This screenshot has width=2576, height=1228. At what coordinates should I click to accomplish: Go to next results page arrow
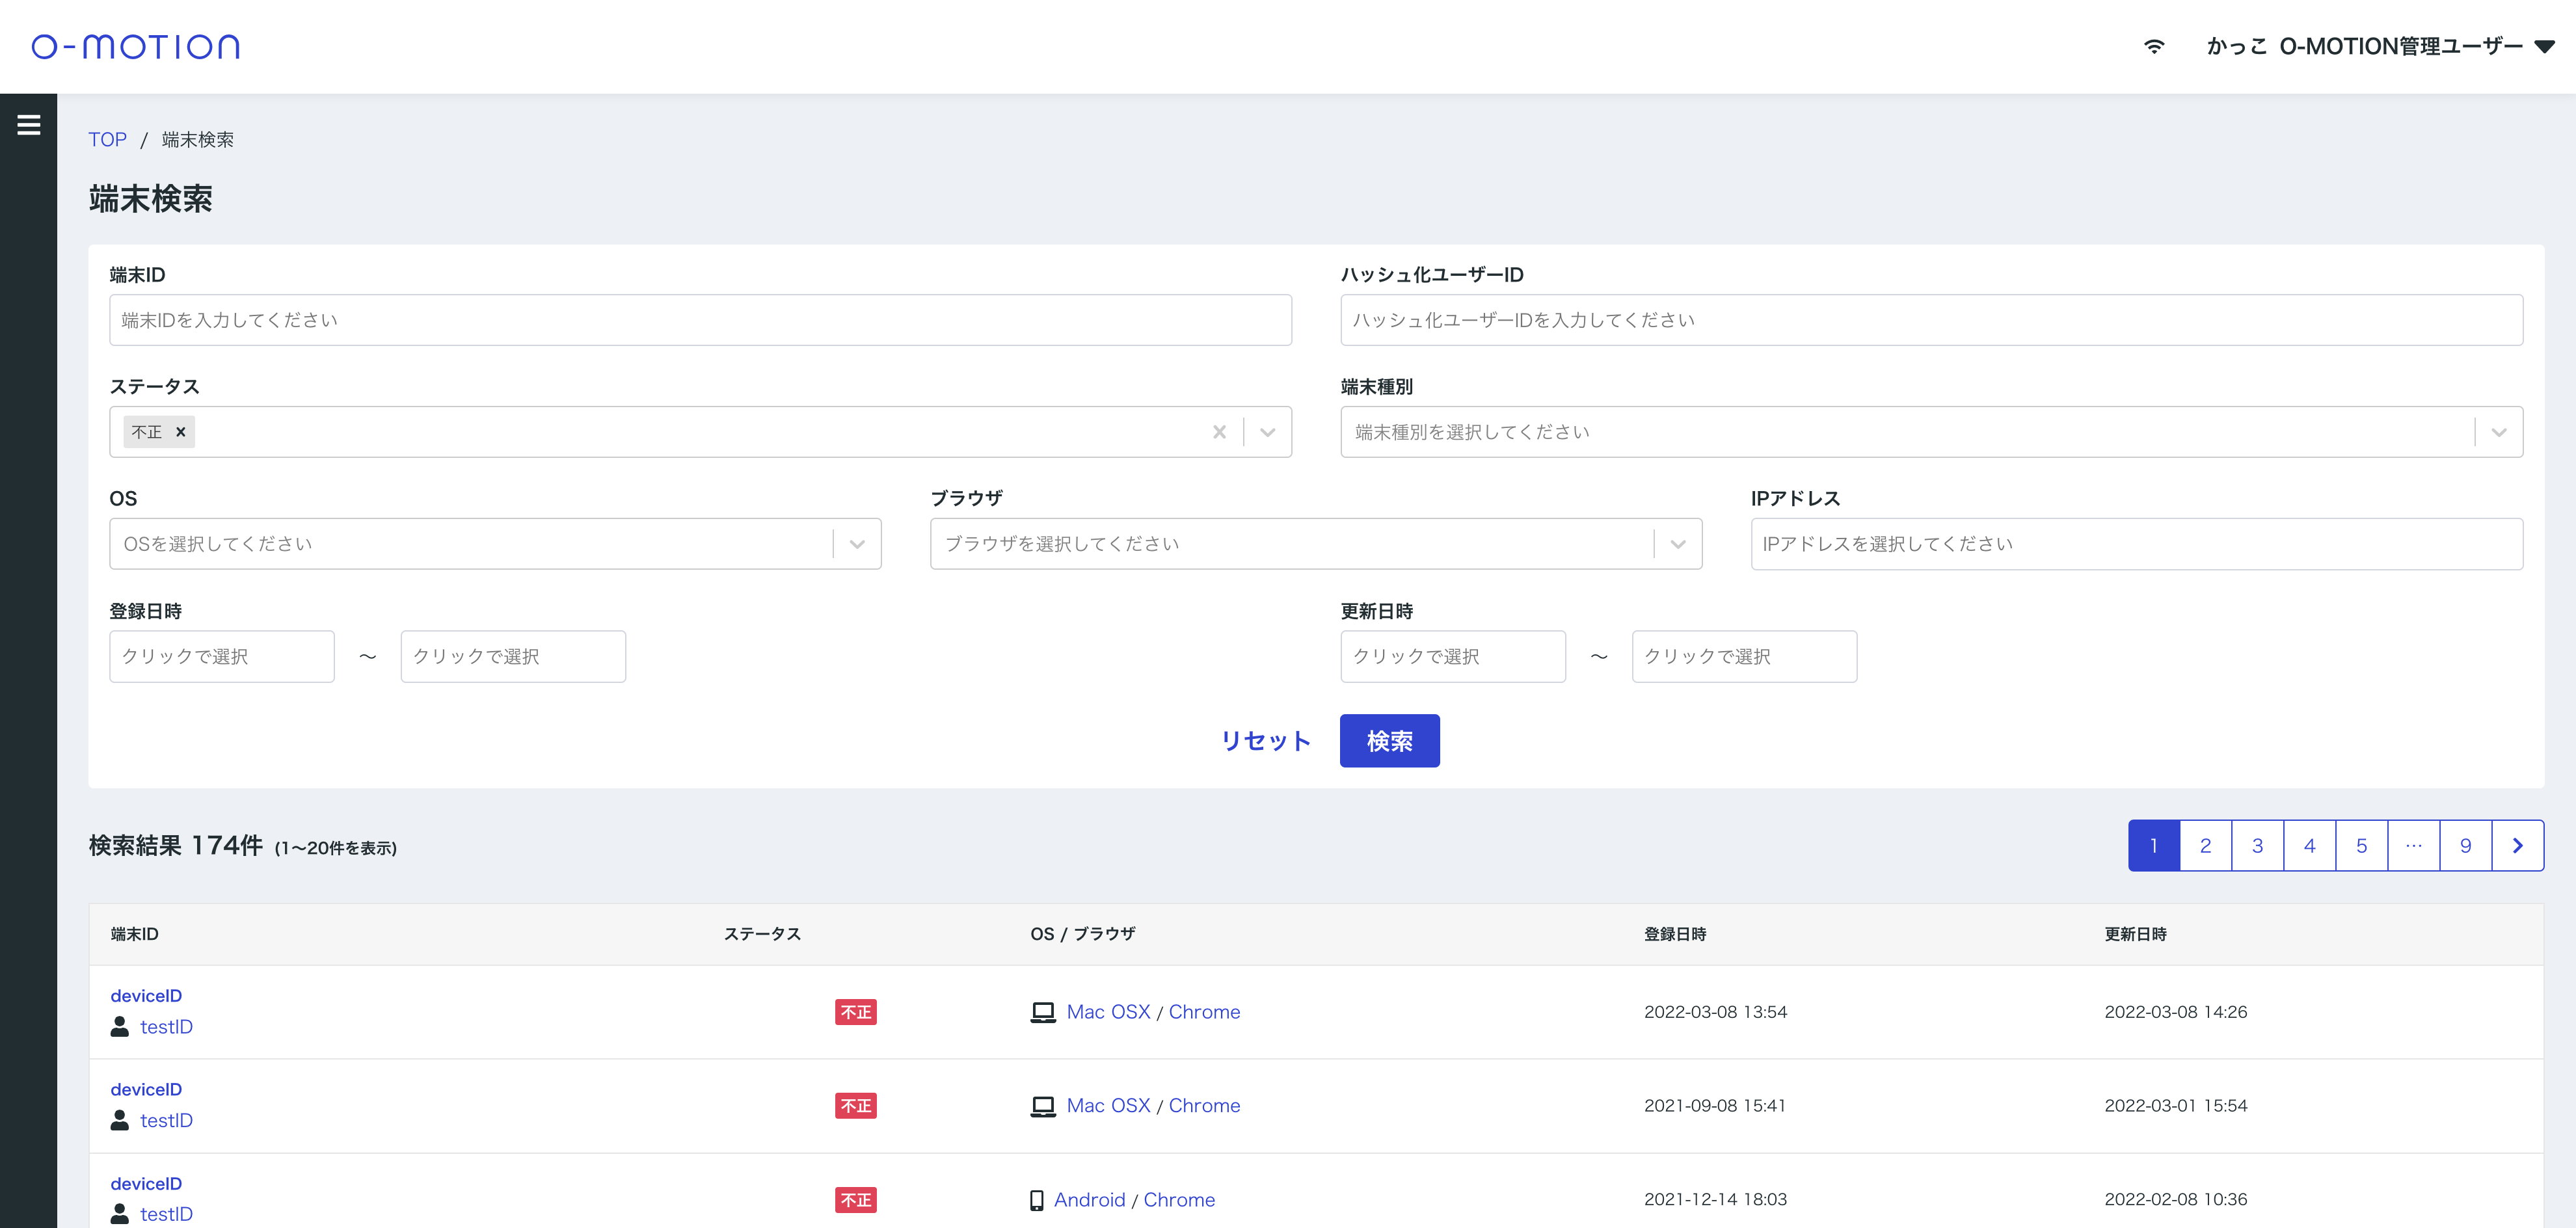2517,846
